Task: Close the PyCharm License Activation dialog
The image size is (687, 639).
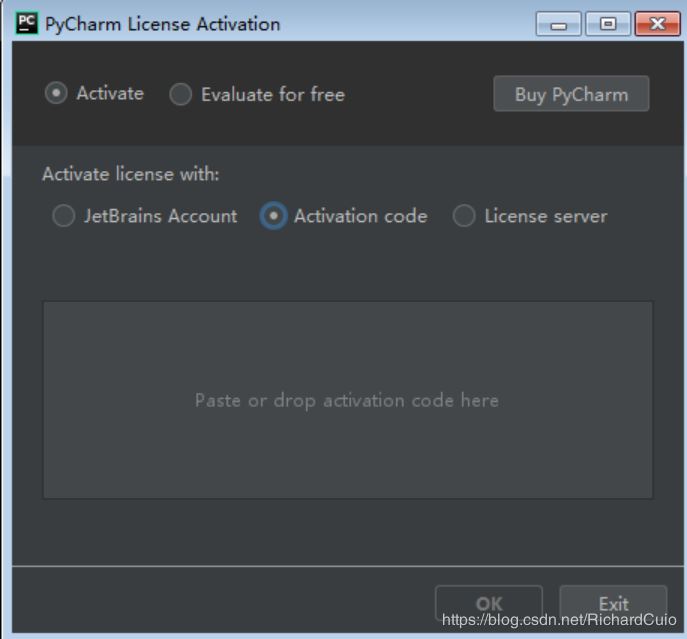Action: click(x=657, y=24)
